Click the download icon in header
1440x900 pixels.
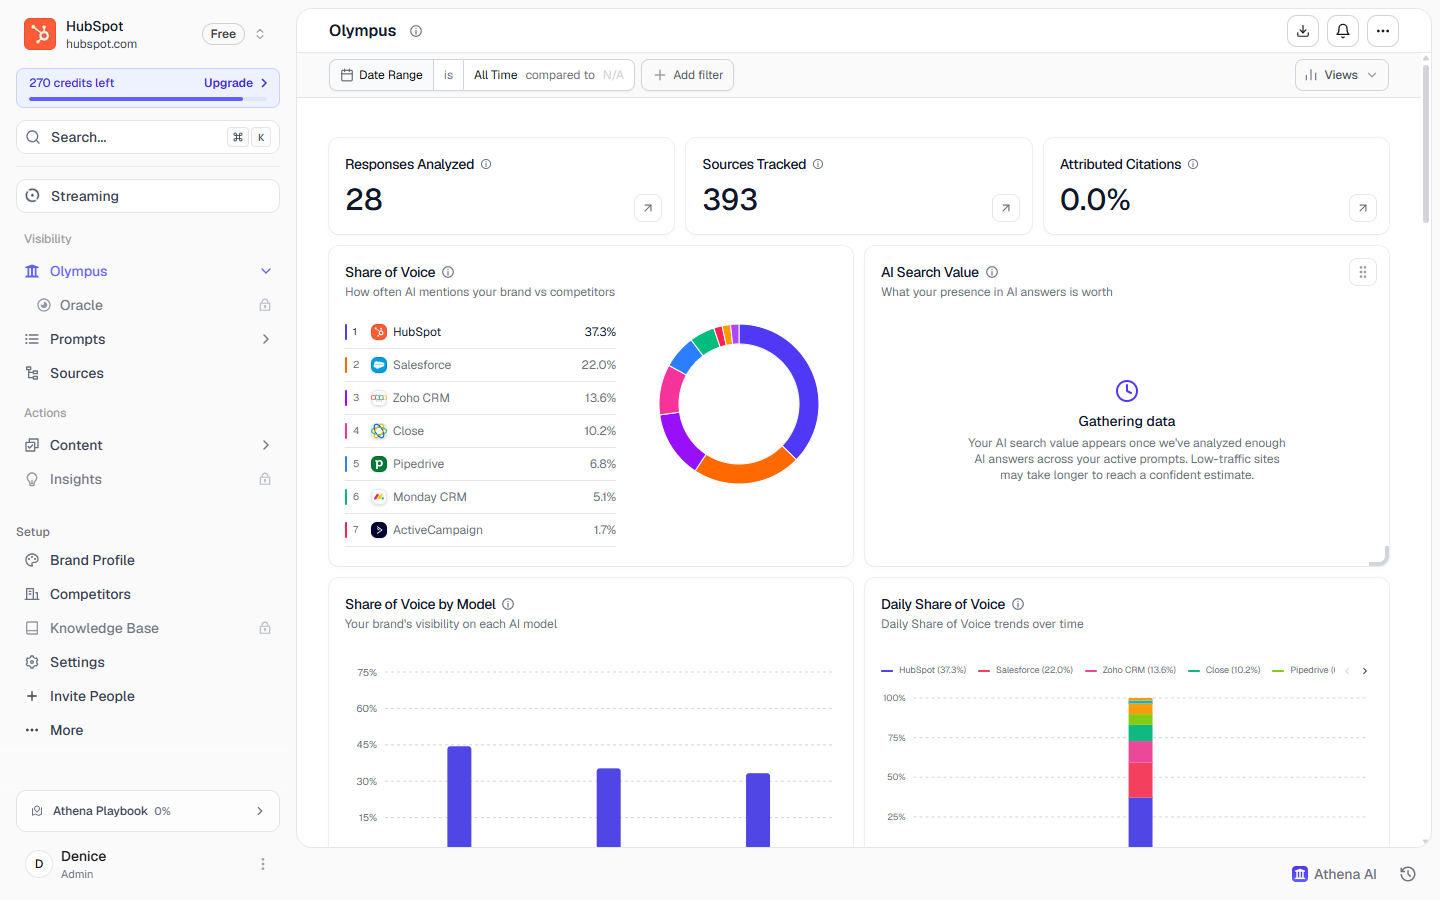click(1303, 31)
